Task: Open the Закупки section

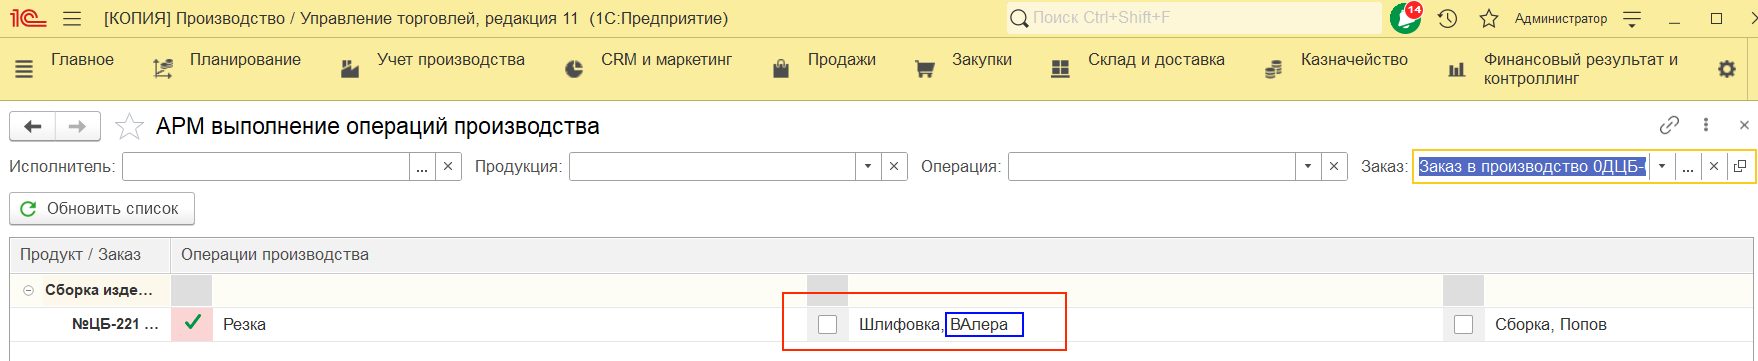Action: click(982, 60)
